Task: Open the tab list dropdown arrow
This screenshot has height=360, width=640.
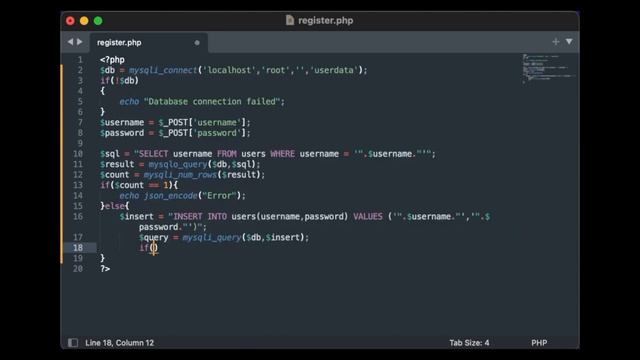Action: click(x=569, y=42)
